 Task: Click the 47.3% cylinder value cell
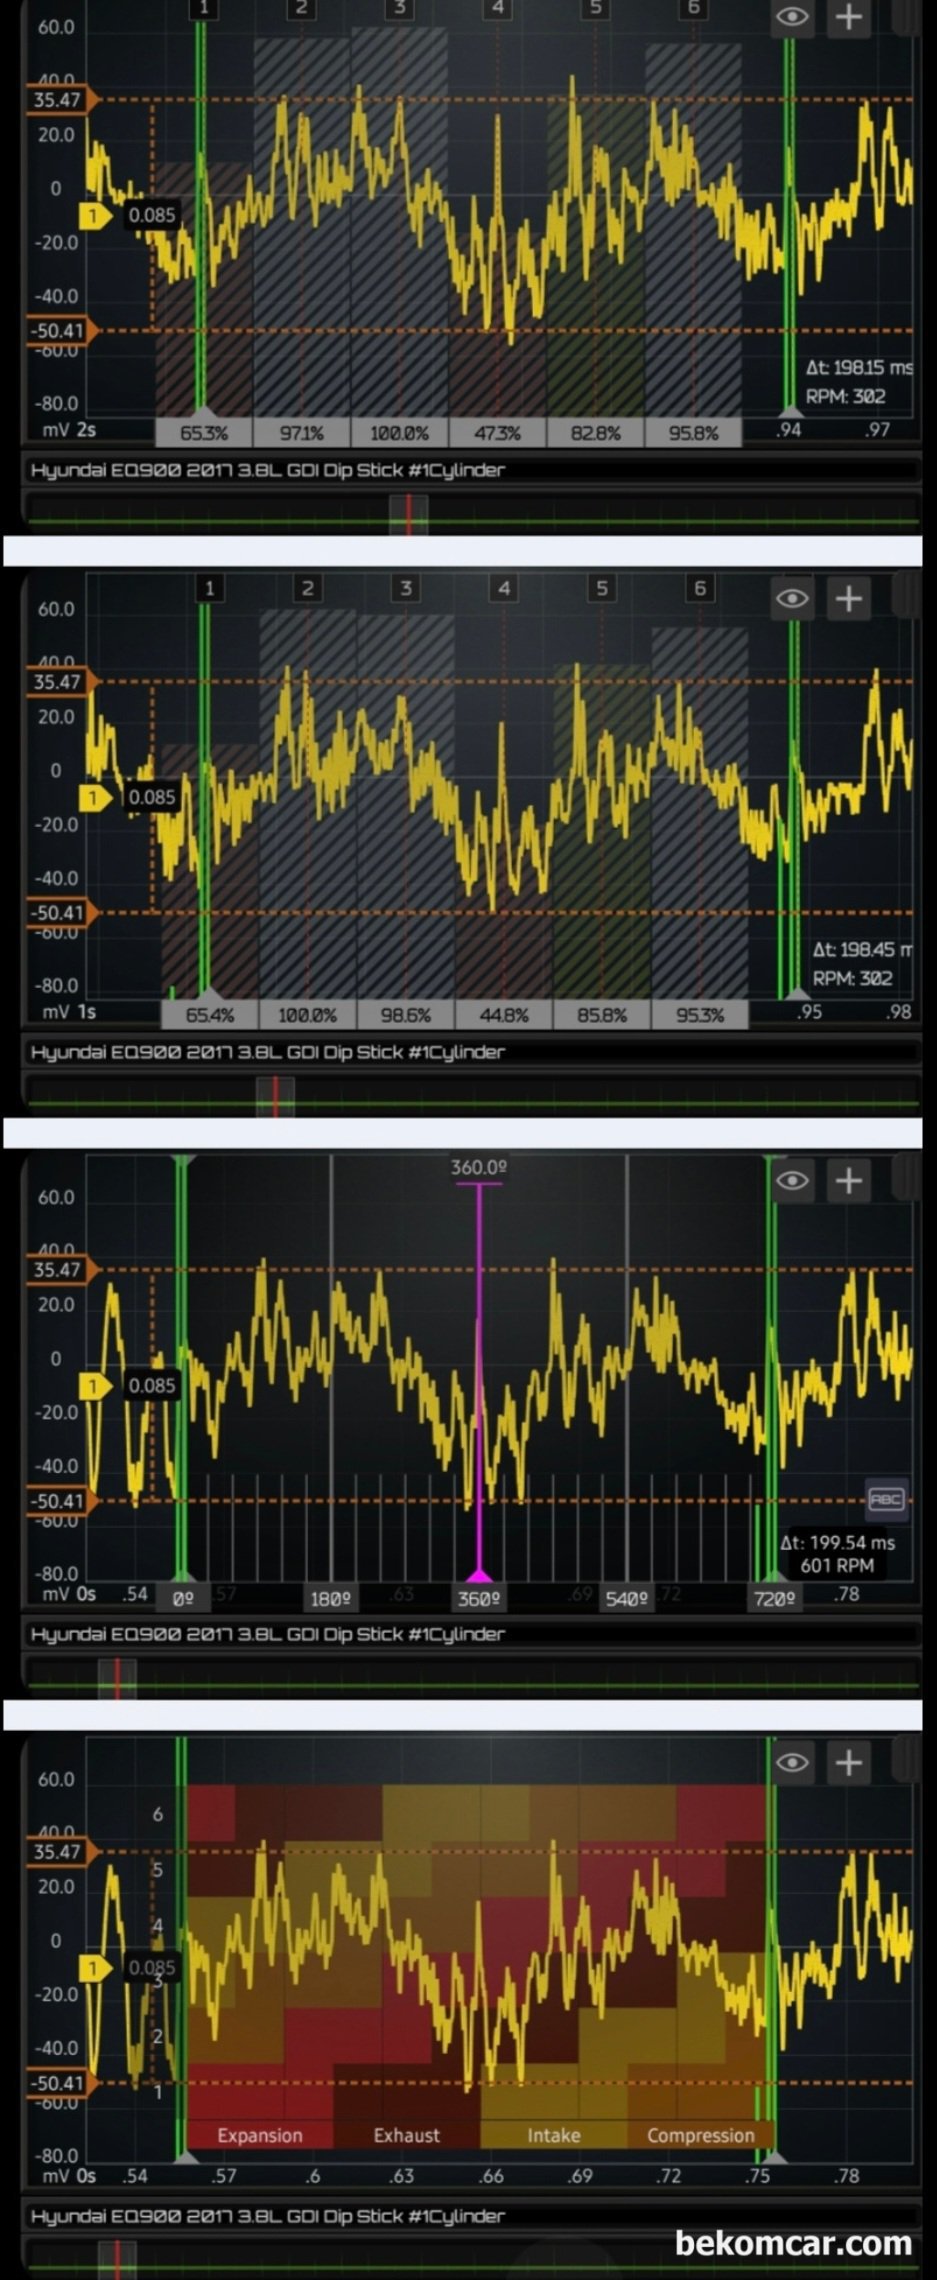coord(497,433)
